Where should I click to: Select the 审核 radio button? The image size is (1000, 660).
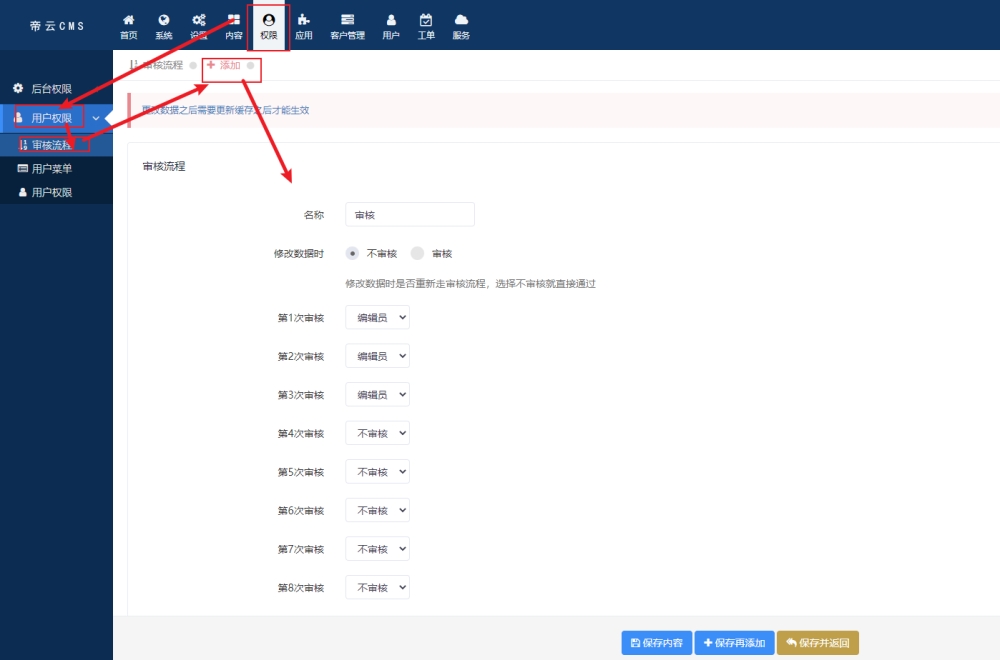[x=417, y=254]
